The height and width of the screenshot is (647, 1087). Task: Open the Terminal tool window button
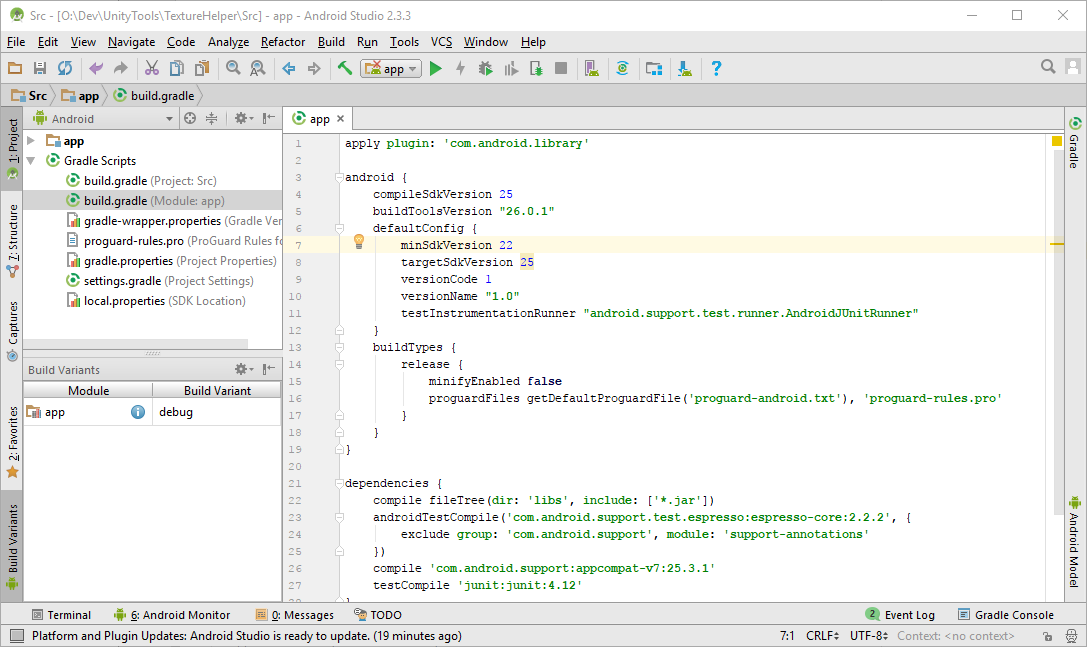[x=62, y=615]
